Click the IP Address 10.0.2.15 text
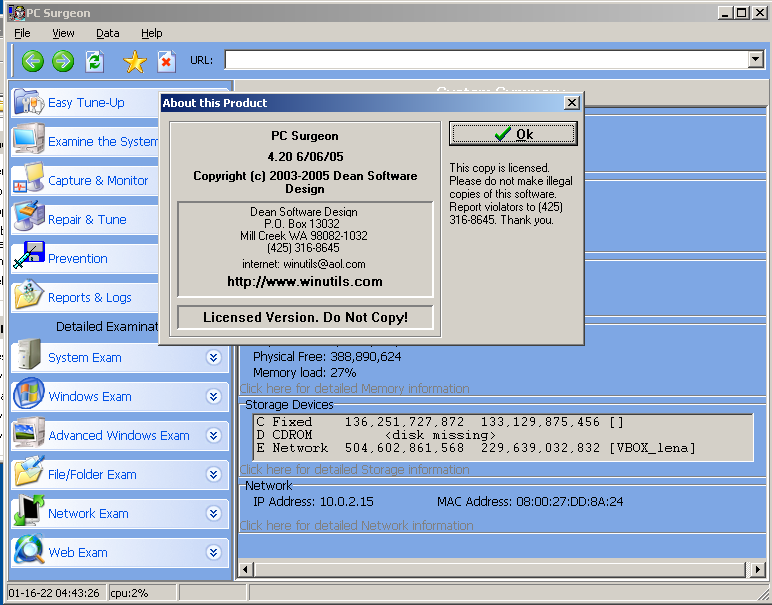 313,501
